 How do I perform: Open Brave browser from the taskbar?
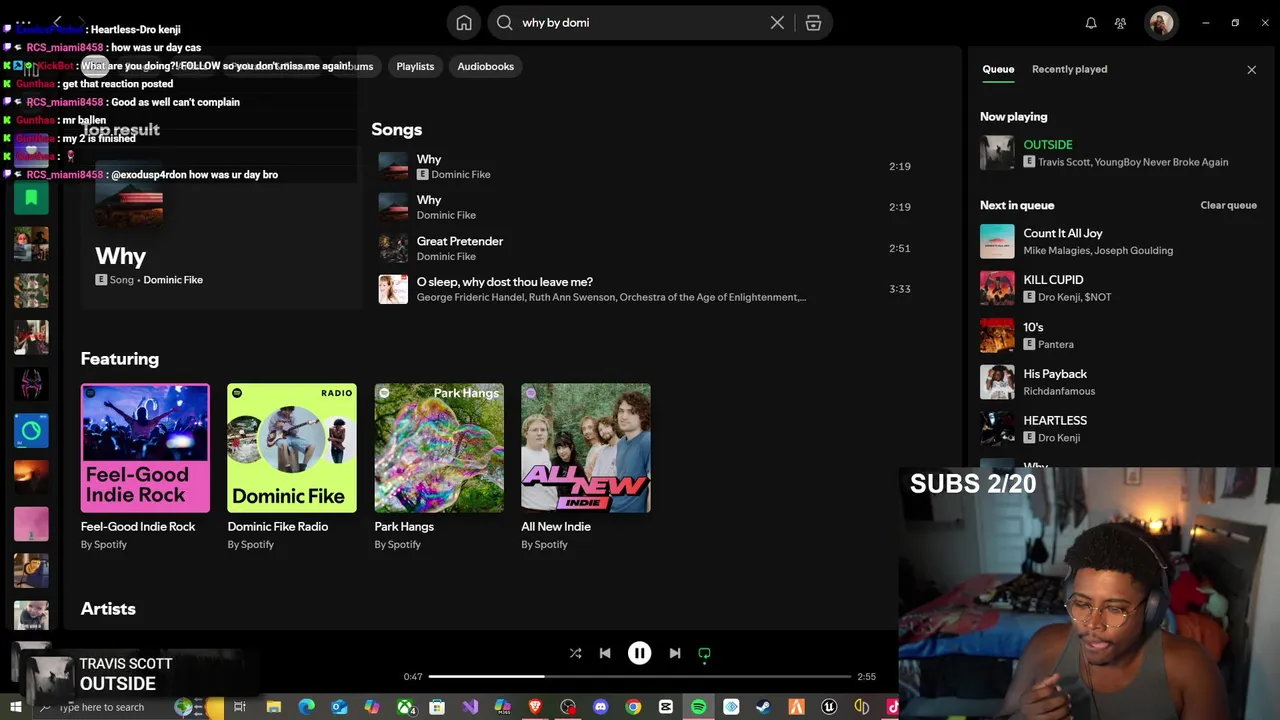tap(535, 707)
